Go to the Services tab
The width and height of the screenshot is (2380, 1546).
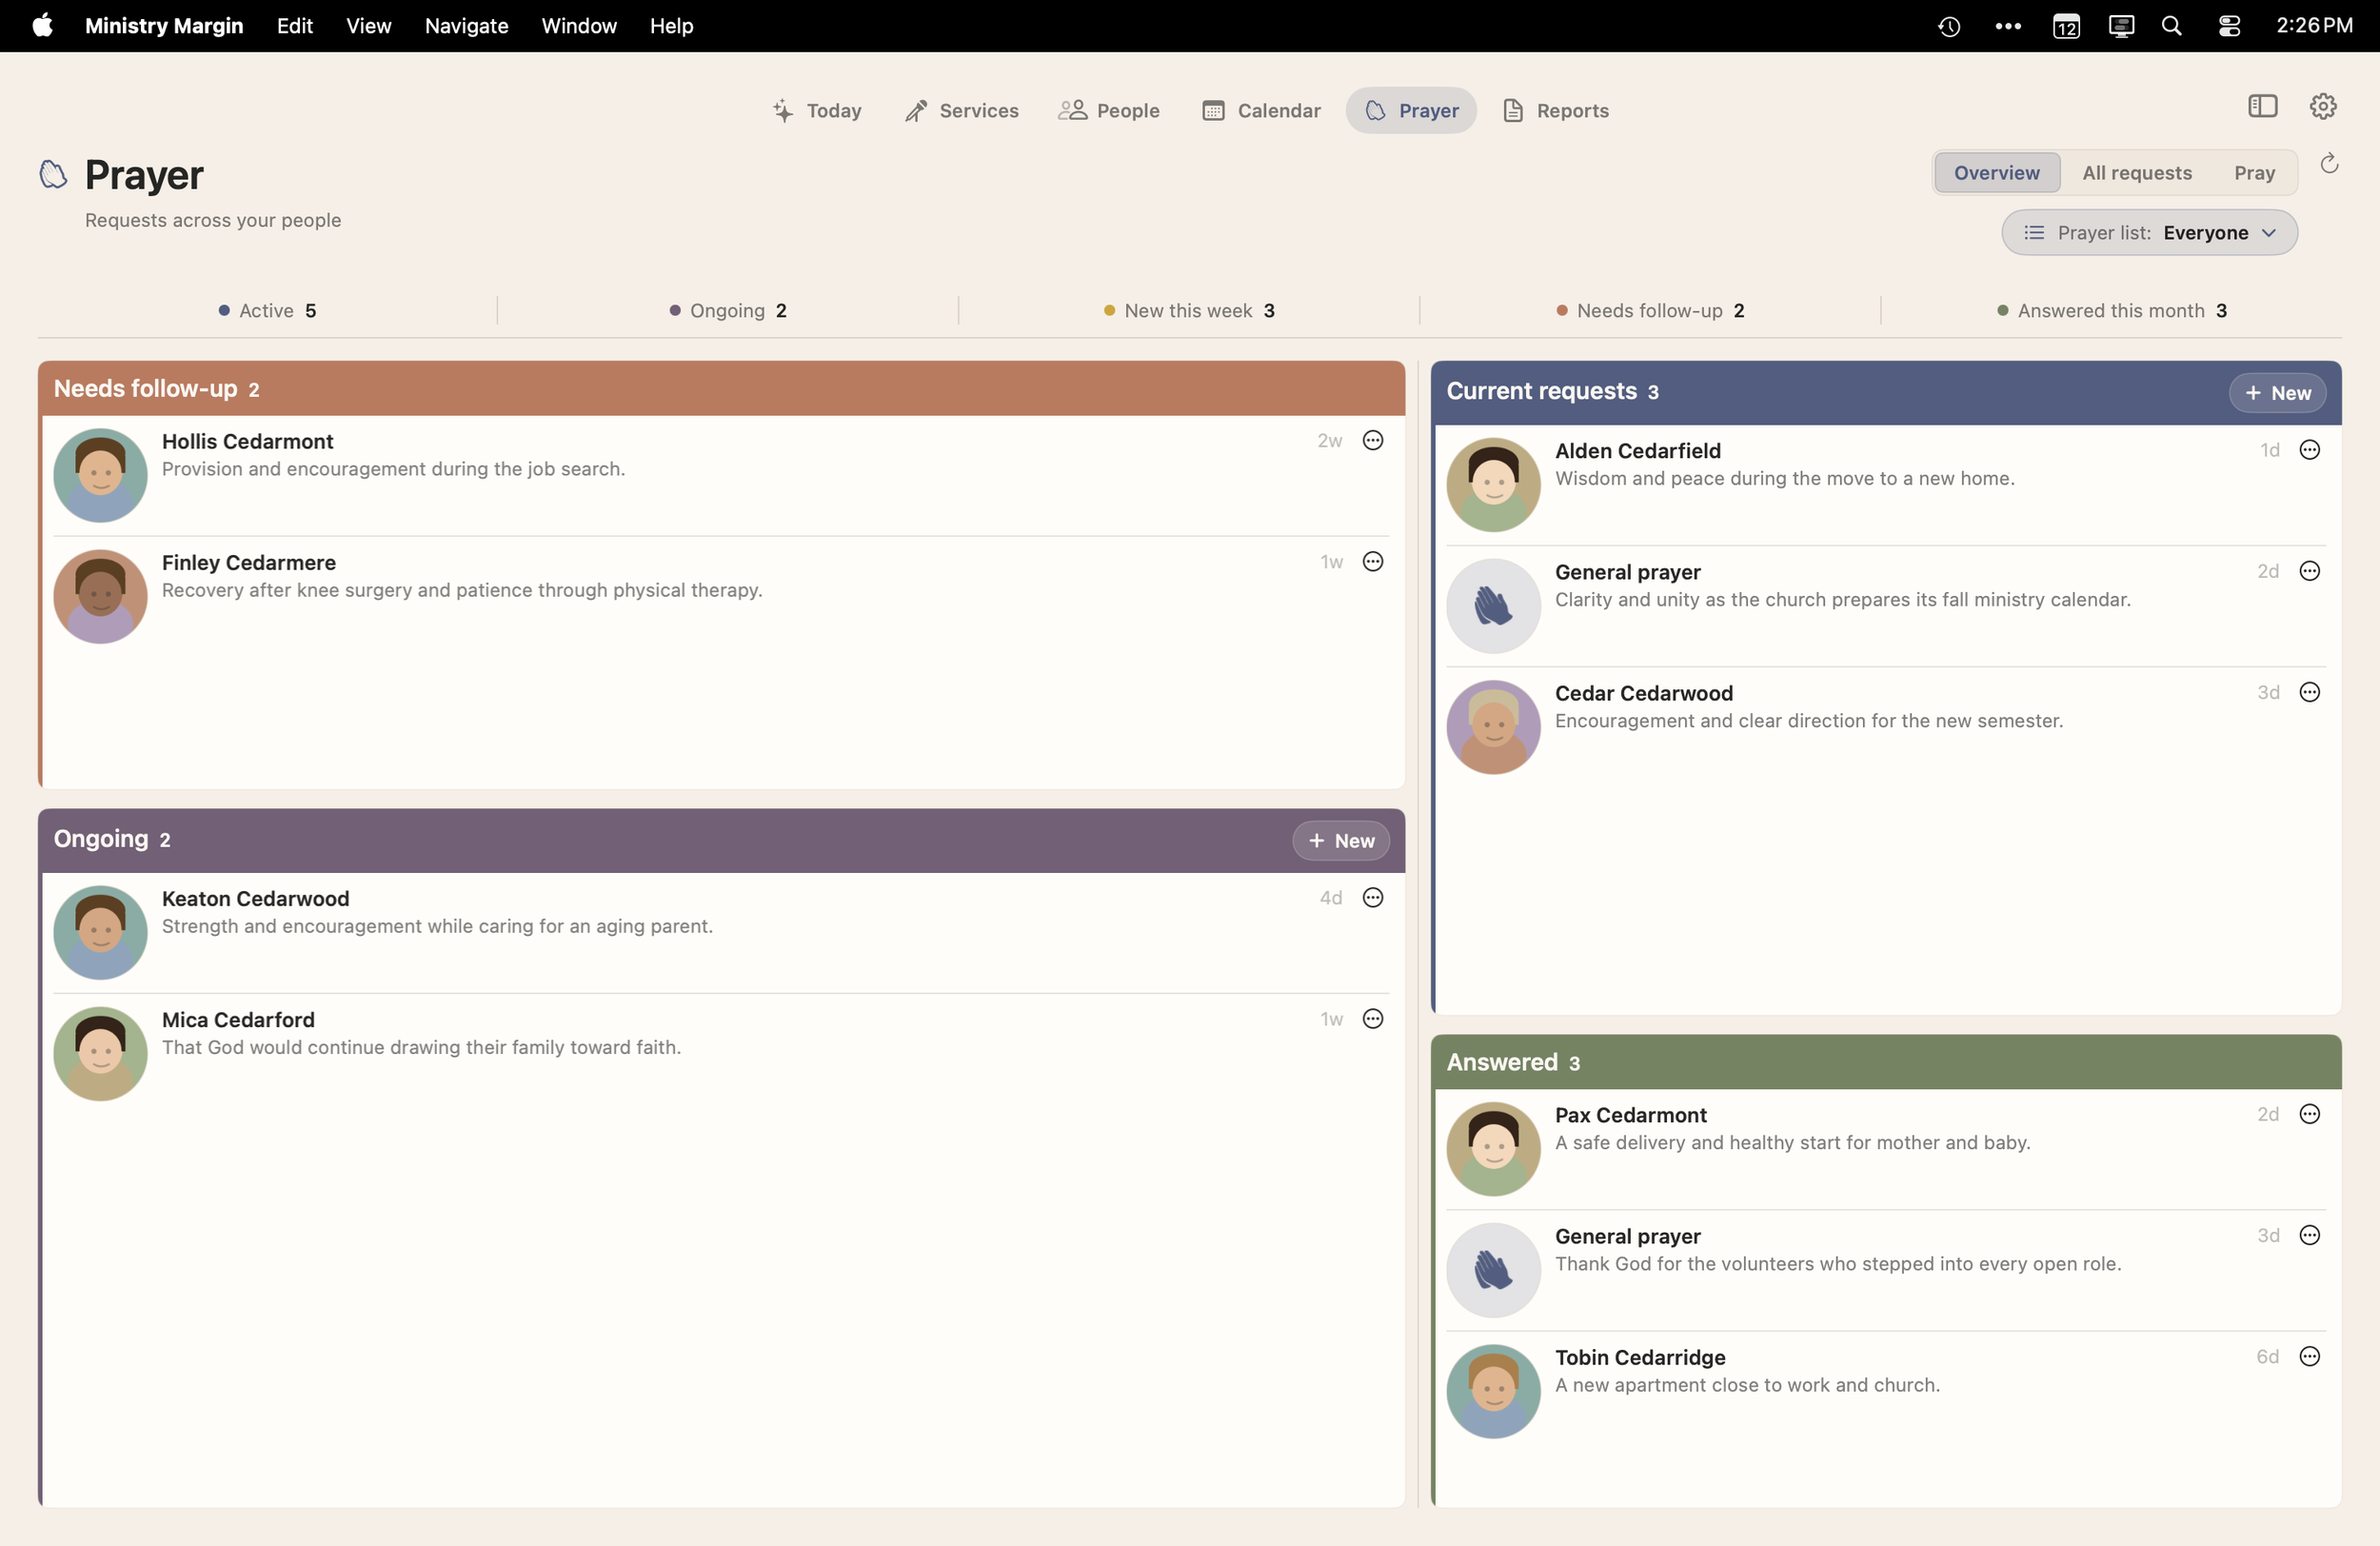(x=962, y=110)
